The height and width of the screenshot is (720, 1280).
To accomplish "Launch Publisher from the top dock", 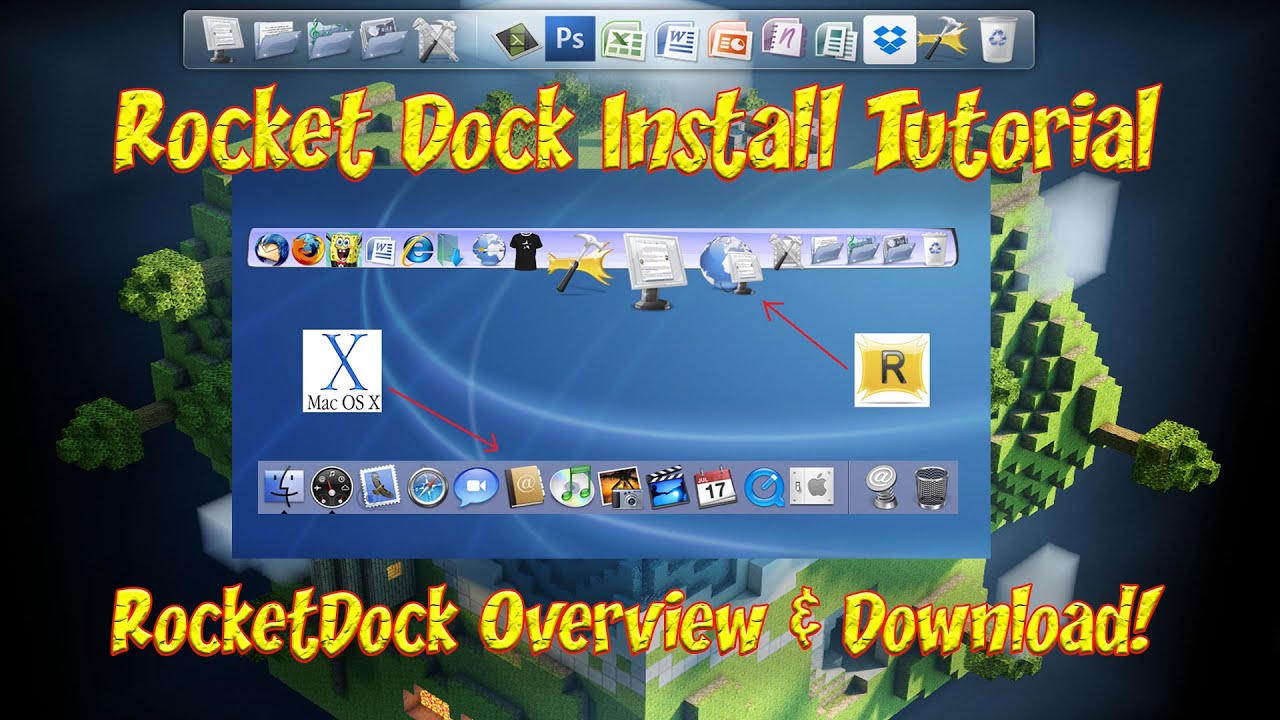I will pyautogui.click(x=836, y=40).
